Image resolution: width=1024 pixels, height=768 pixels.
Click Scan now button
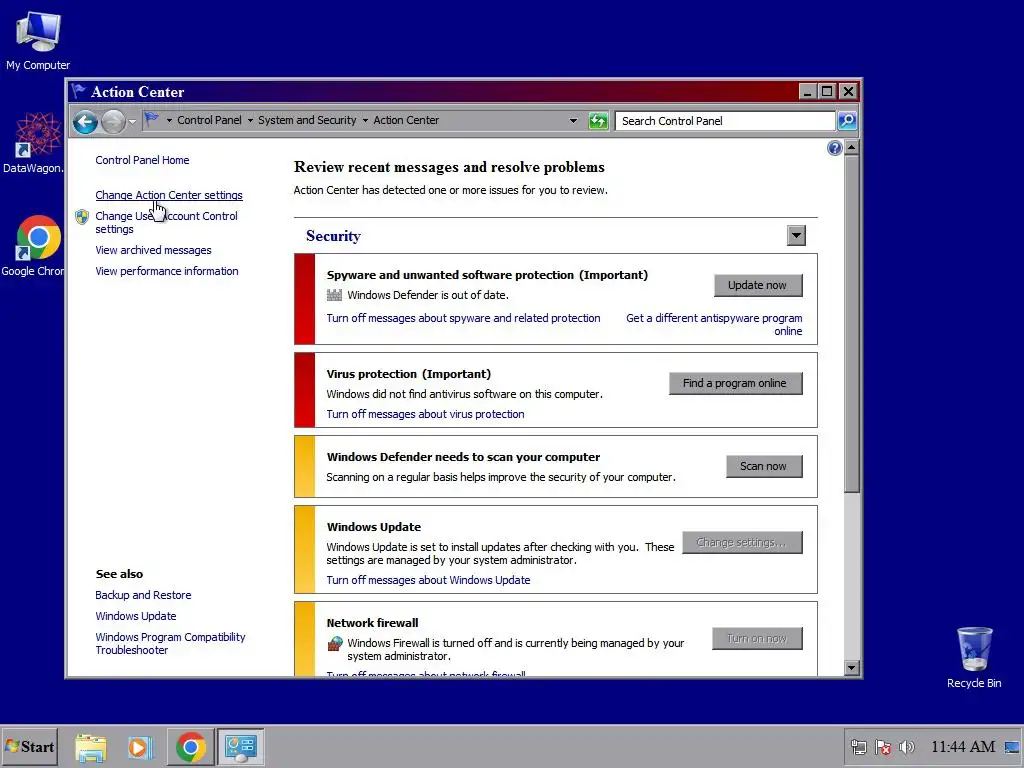coord(764,466)
